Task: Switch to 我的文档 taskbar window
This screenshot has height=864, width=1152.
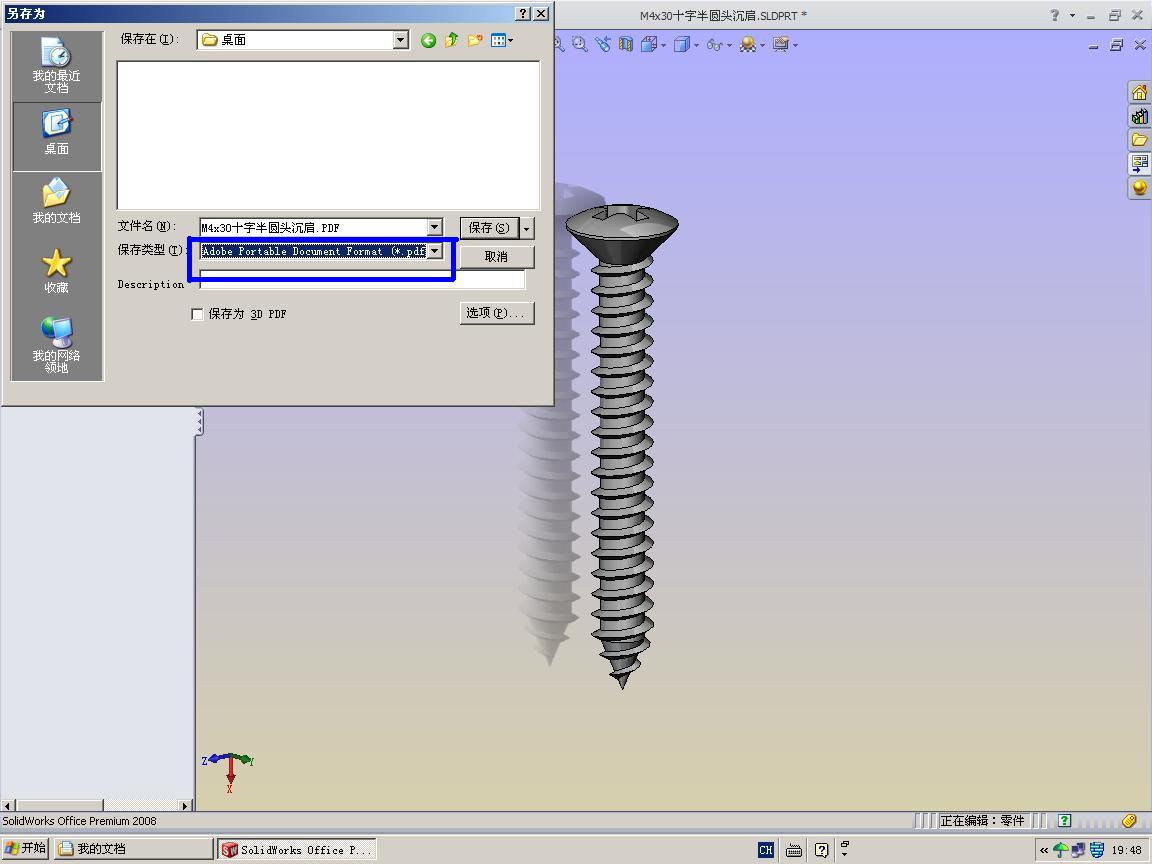Action: click(134, 849)
